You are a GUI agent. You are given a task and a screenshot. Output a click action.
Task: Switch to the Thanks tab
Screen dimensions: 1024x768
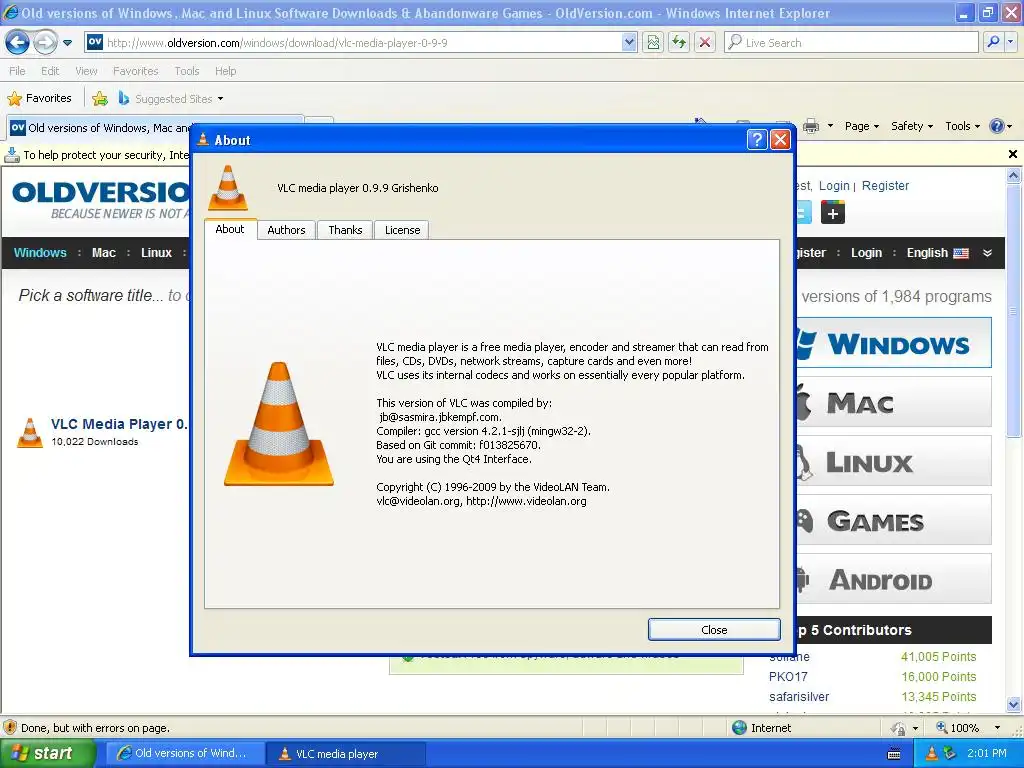345,230
